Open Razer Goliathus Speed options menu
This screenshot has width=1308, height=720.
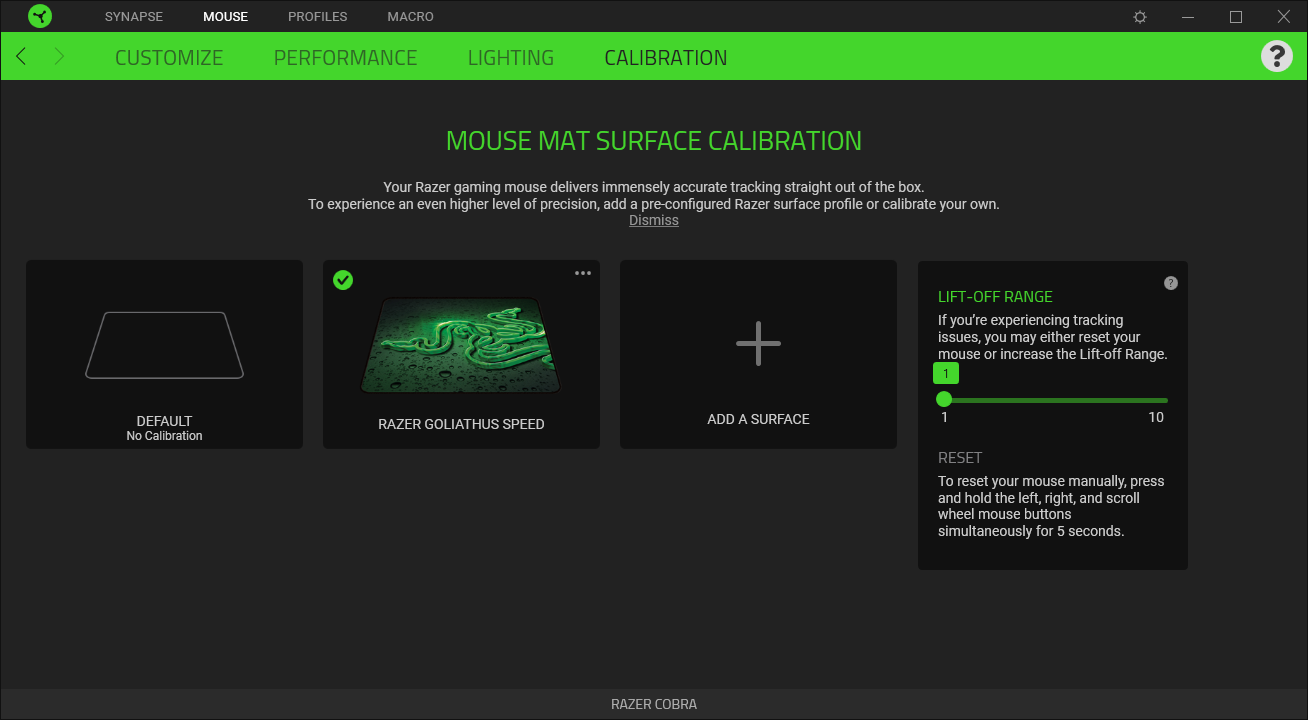point(583,274)
